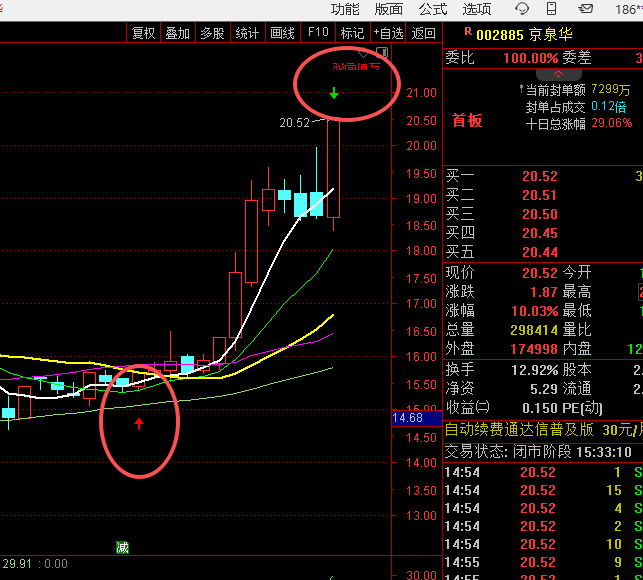Collapse the limit-up info panel with the red chevron
The height and width of the screenshot is (580, 643).
point(559,74)
